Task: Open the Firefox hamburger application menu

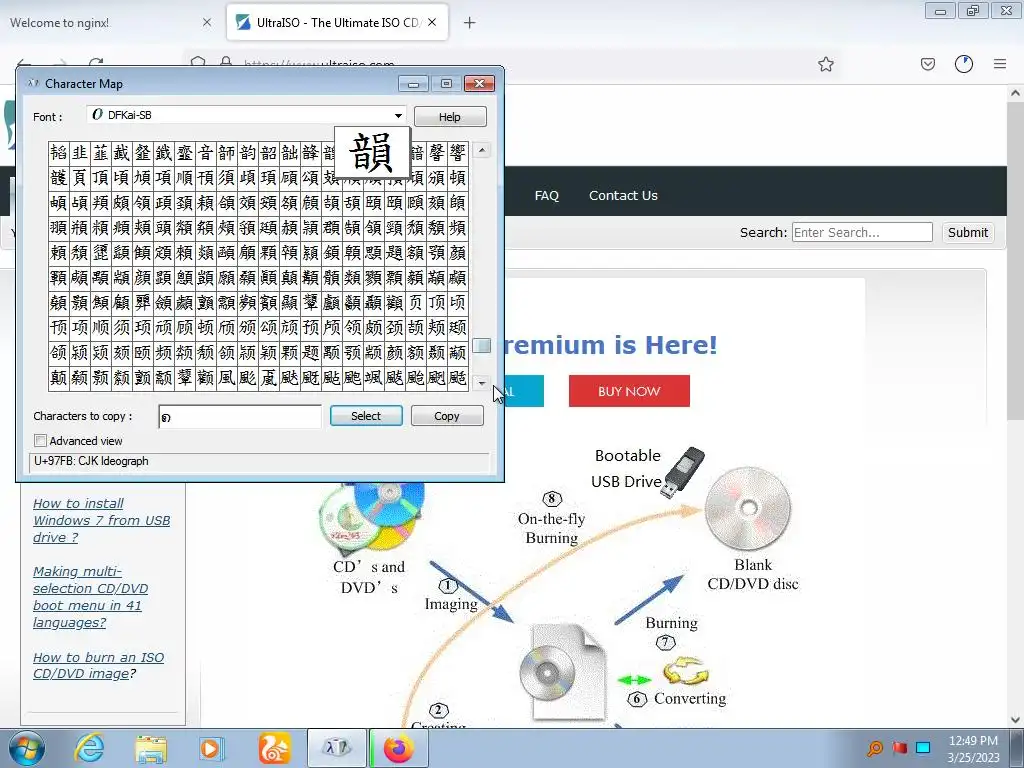Action: (x=1000, y=64)
